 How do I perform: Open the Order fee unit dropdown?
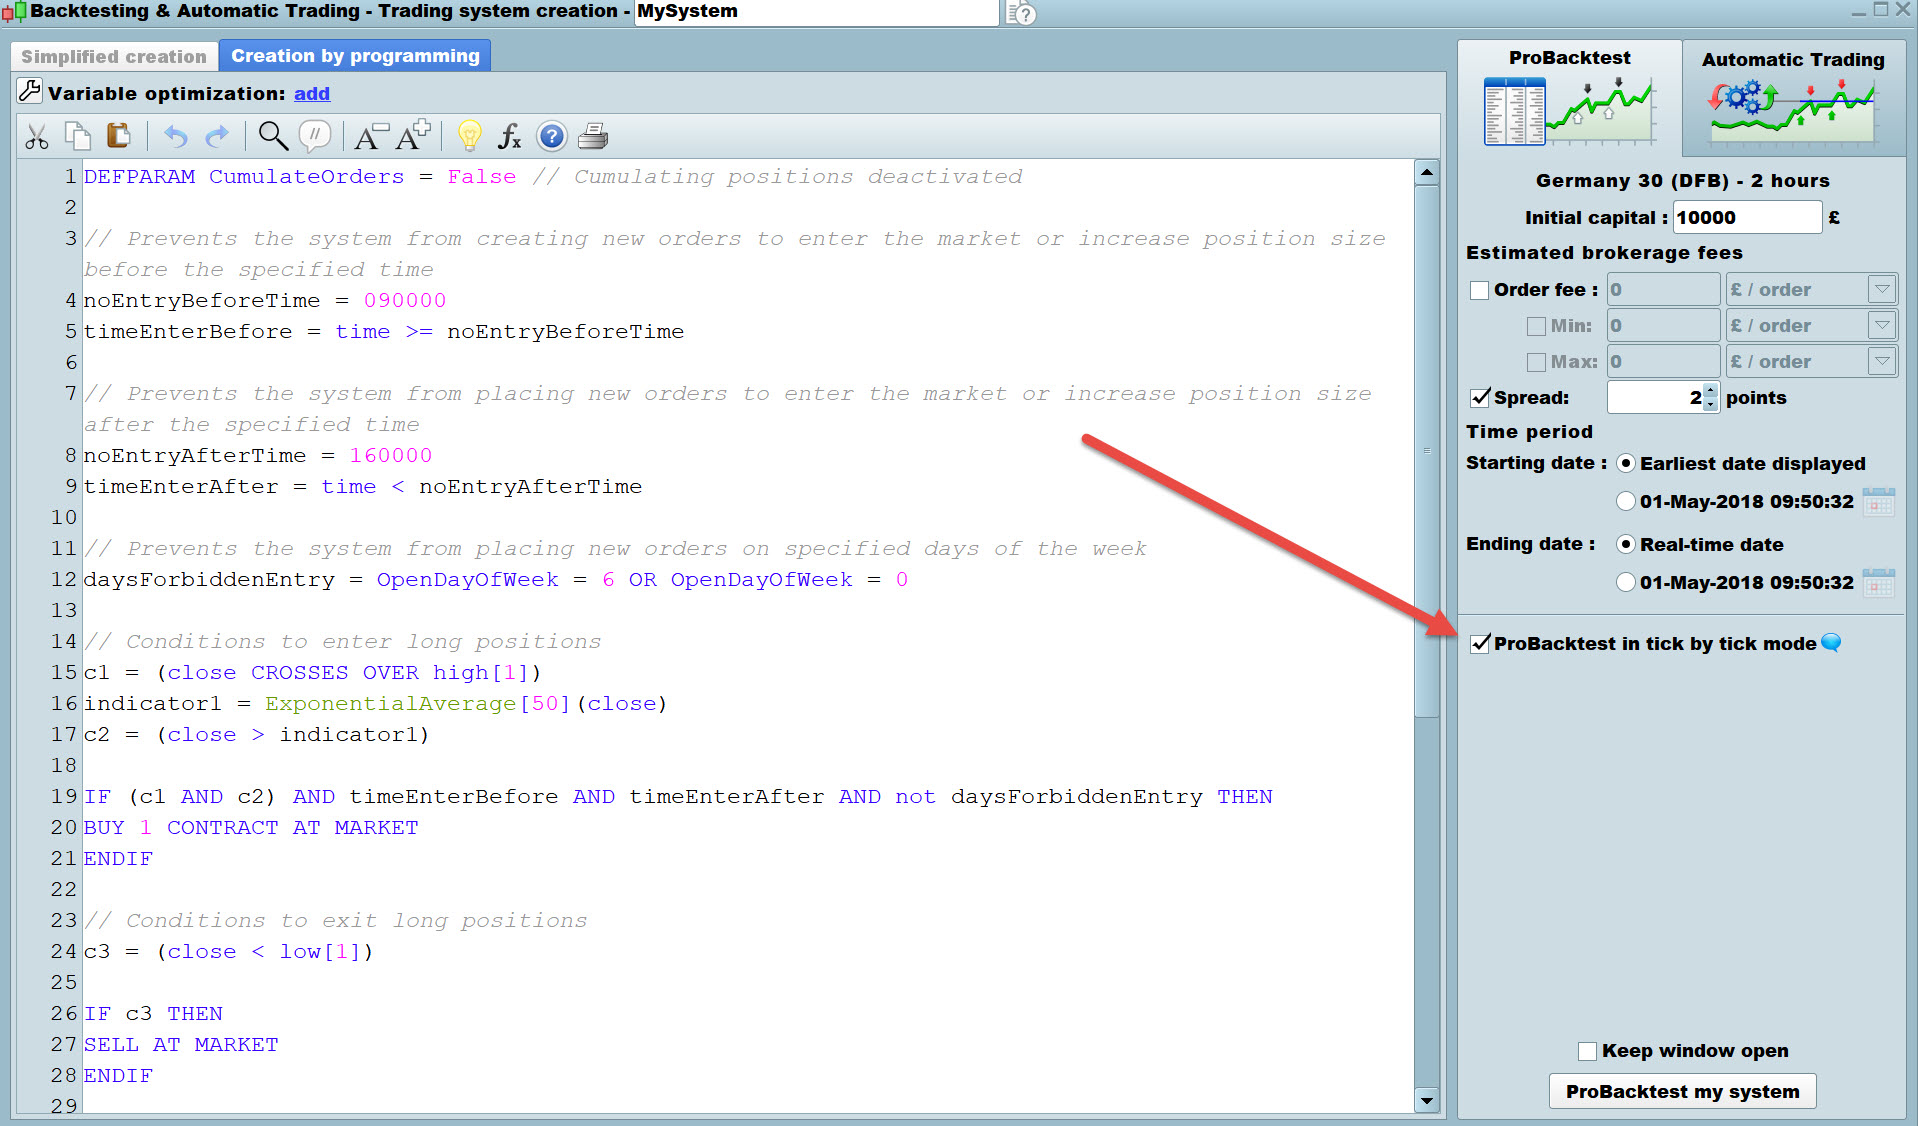[1882, 290]
